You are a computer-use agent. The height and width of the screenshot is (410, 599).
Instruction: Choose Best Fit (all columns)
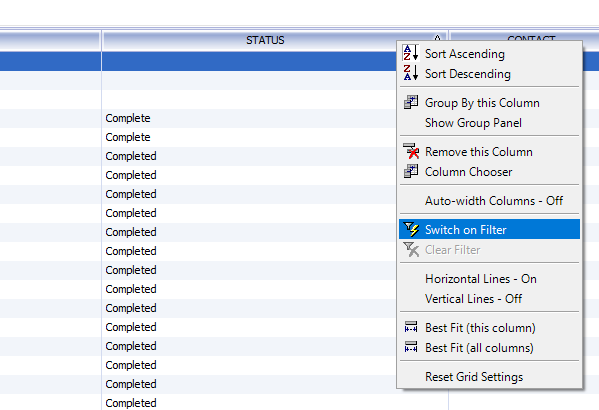click(489, 348)
